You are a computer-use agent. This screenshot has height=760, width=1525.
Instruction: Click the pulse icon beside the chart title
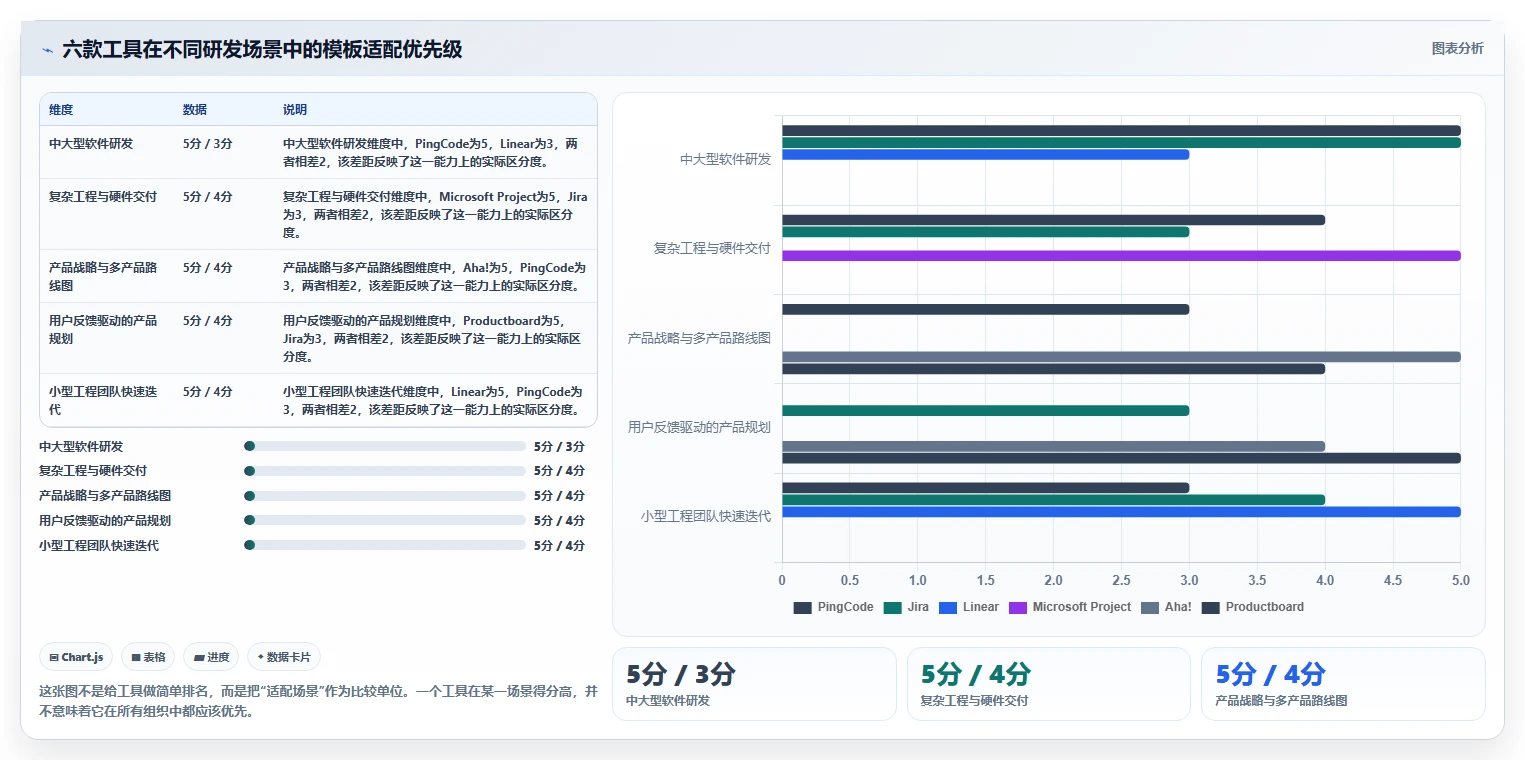click(x=47, y=50)
